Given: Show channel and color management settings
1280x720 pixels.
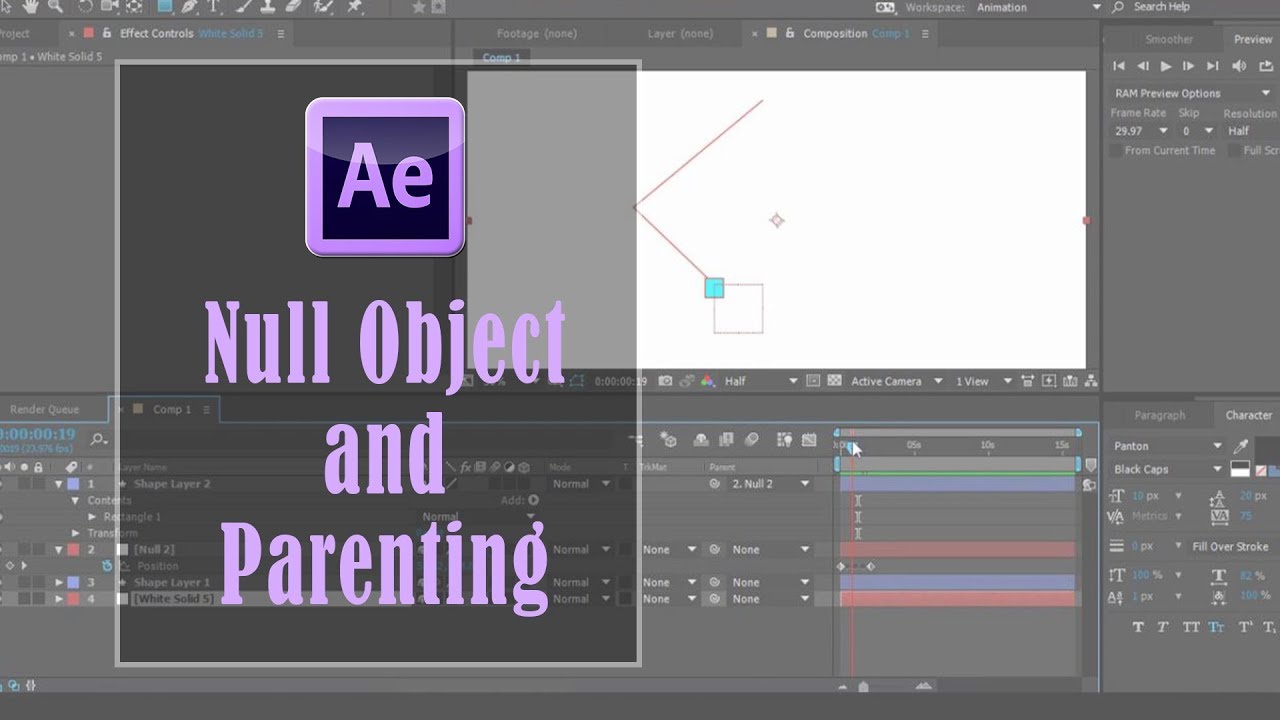Looking at the screenshot, I should tap(708, 381).
